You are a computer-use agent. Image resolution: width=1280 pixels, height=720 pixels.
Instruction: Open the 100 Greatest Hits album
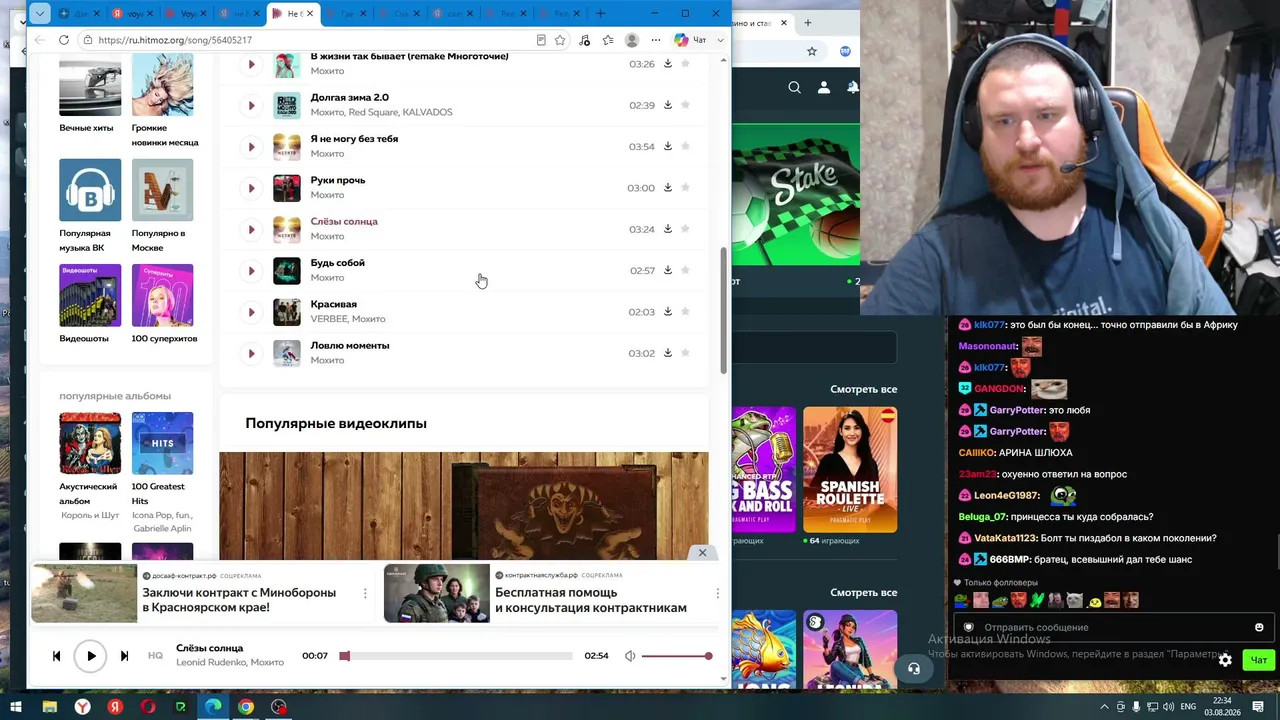click(162, 443)
